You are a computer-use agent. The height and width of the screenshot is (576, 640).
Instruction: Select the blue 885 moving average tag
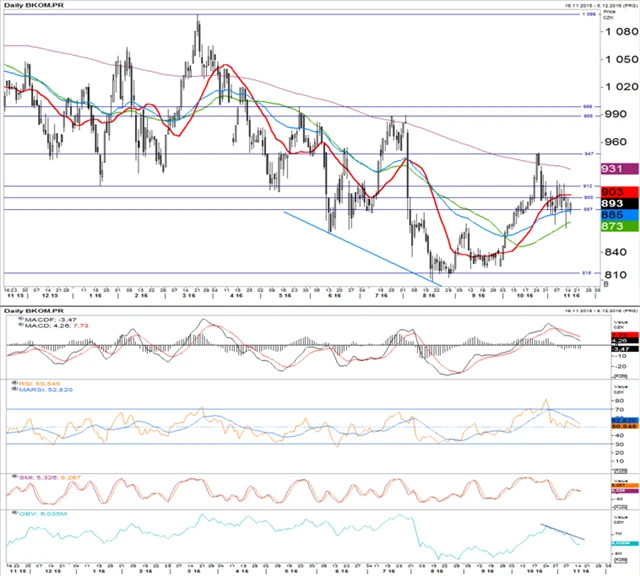(620, 215)
